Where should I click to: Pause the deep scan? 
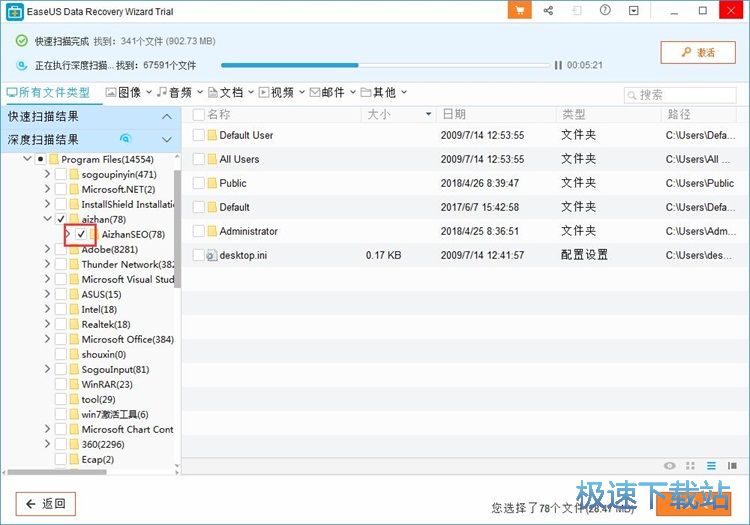point(558,65)
